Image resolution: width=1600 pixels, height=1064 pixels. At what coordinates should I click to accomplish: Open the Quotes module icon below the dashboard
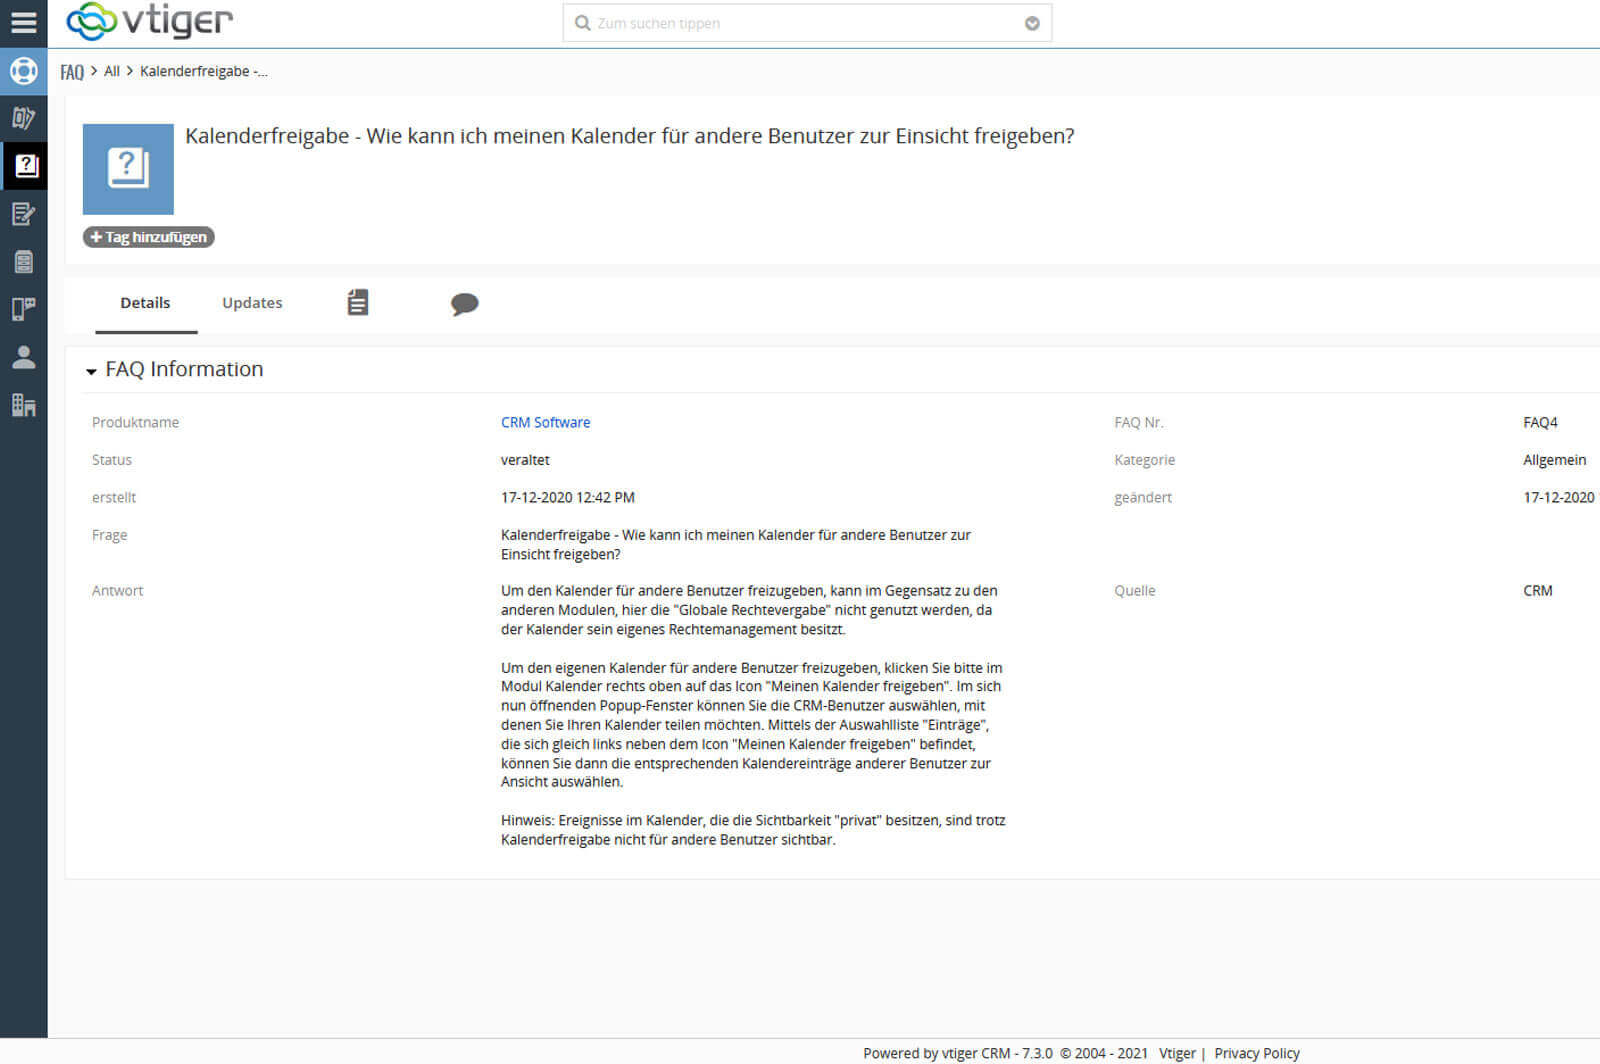(24, 119)
